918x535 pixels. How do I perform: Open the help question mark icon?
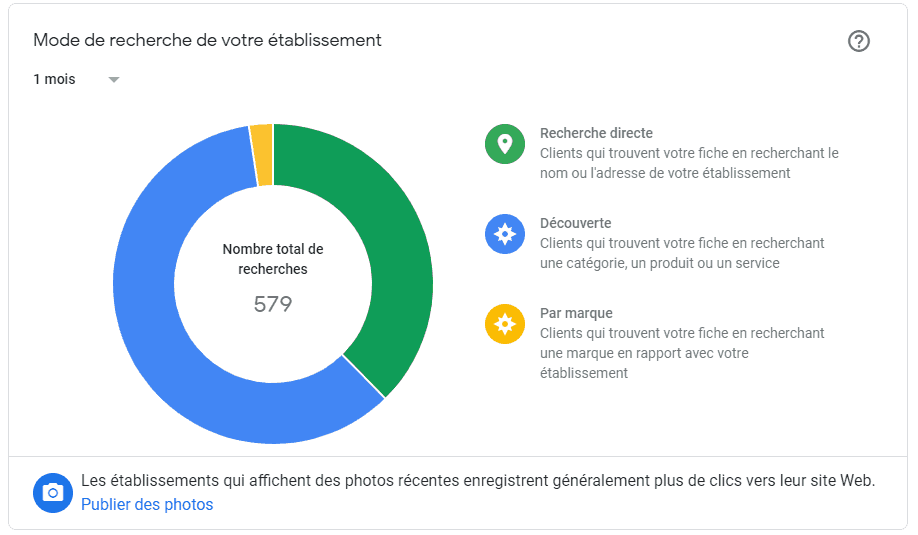859,41
